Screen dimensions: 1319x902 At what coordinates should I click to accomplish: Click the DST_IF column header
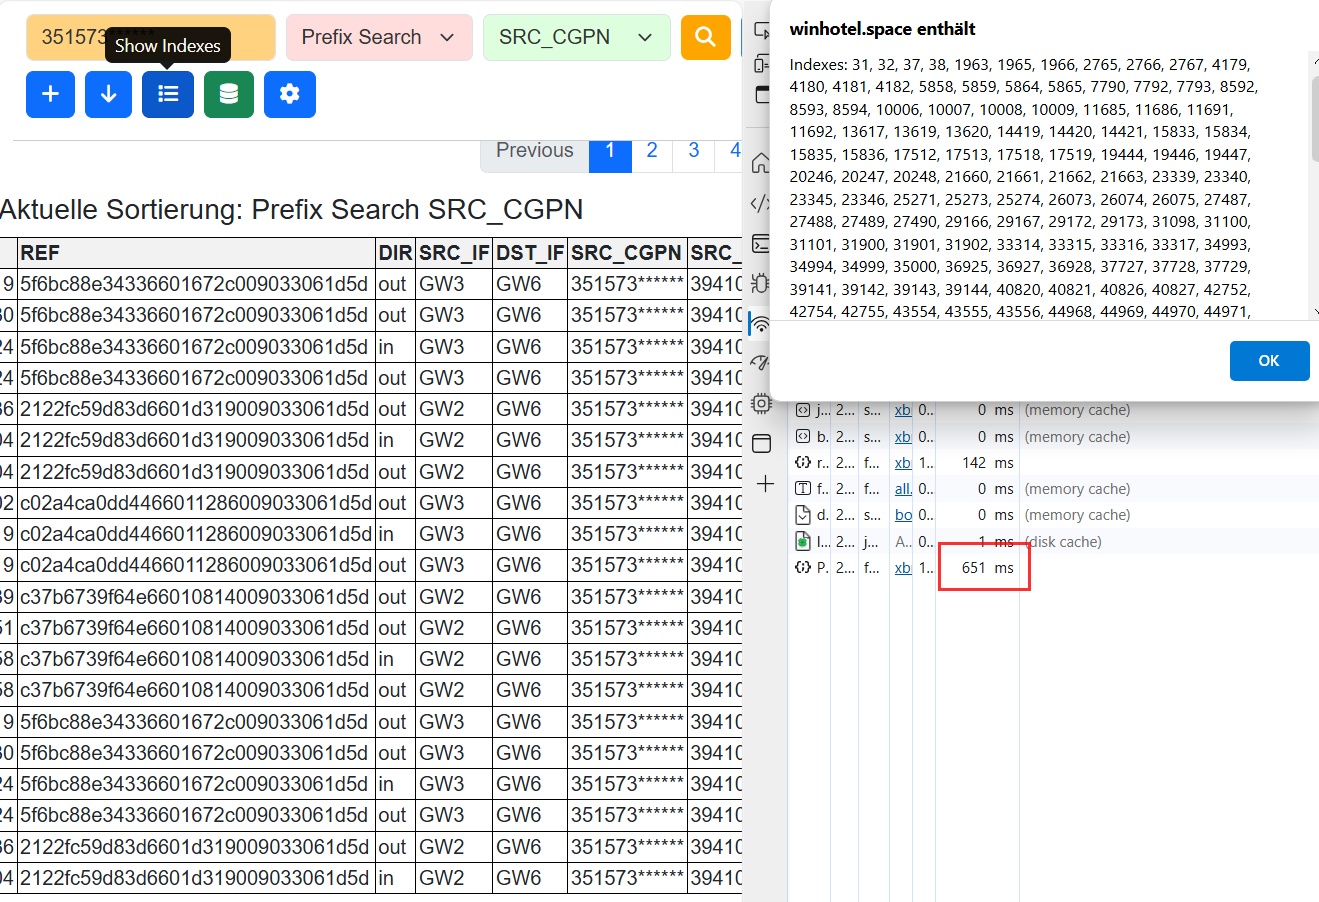(530, 252)
